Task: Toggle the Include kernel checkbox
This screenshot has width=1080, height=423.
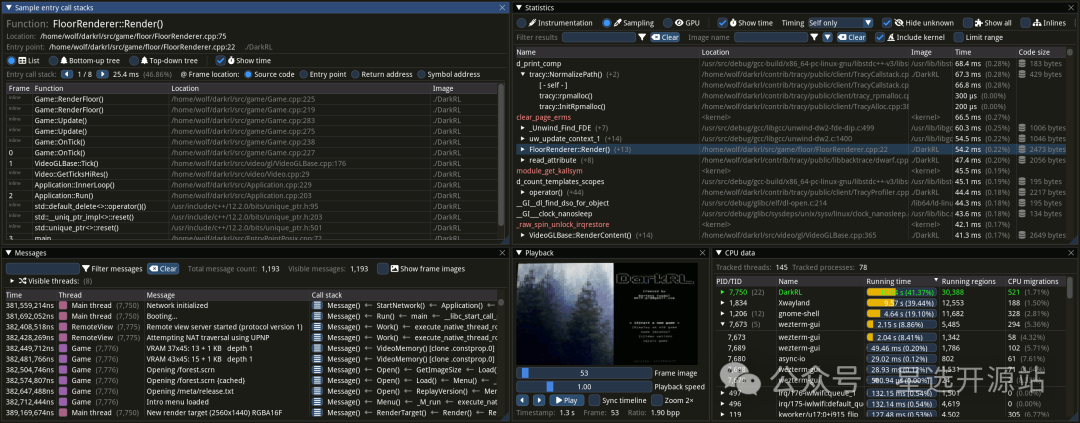Action: pyautogui.click(x=880, y=37)
